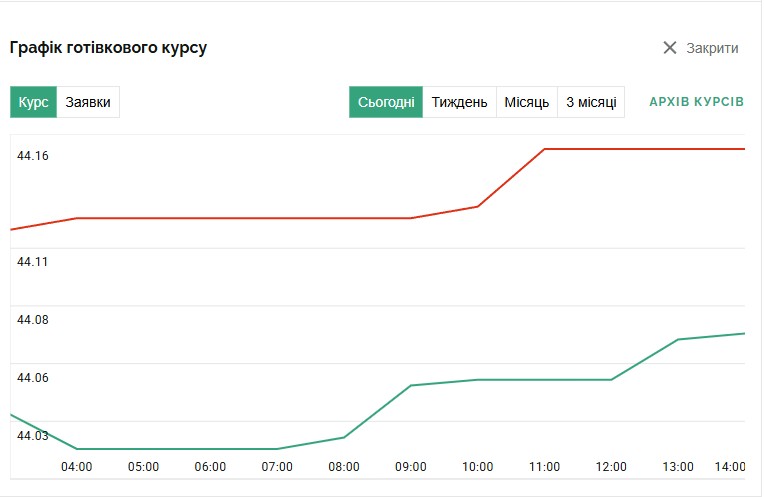Click the Графік готівкового курсу heading
The width and height of the screenshot is (764, 497).
(x=108, y=48)
